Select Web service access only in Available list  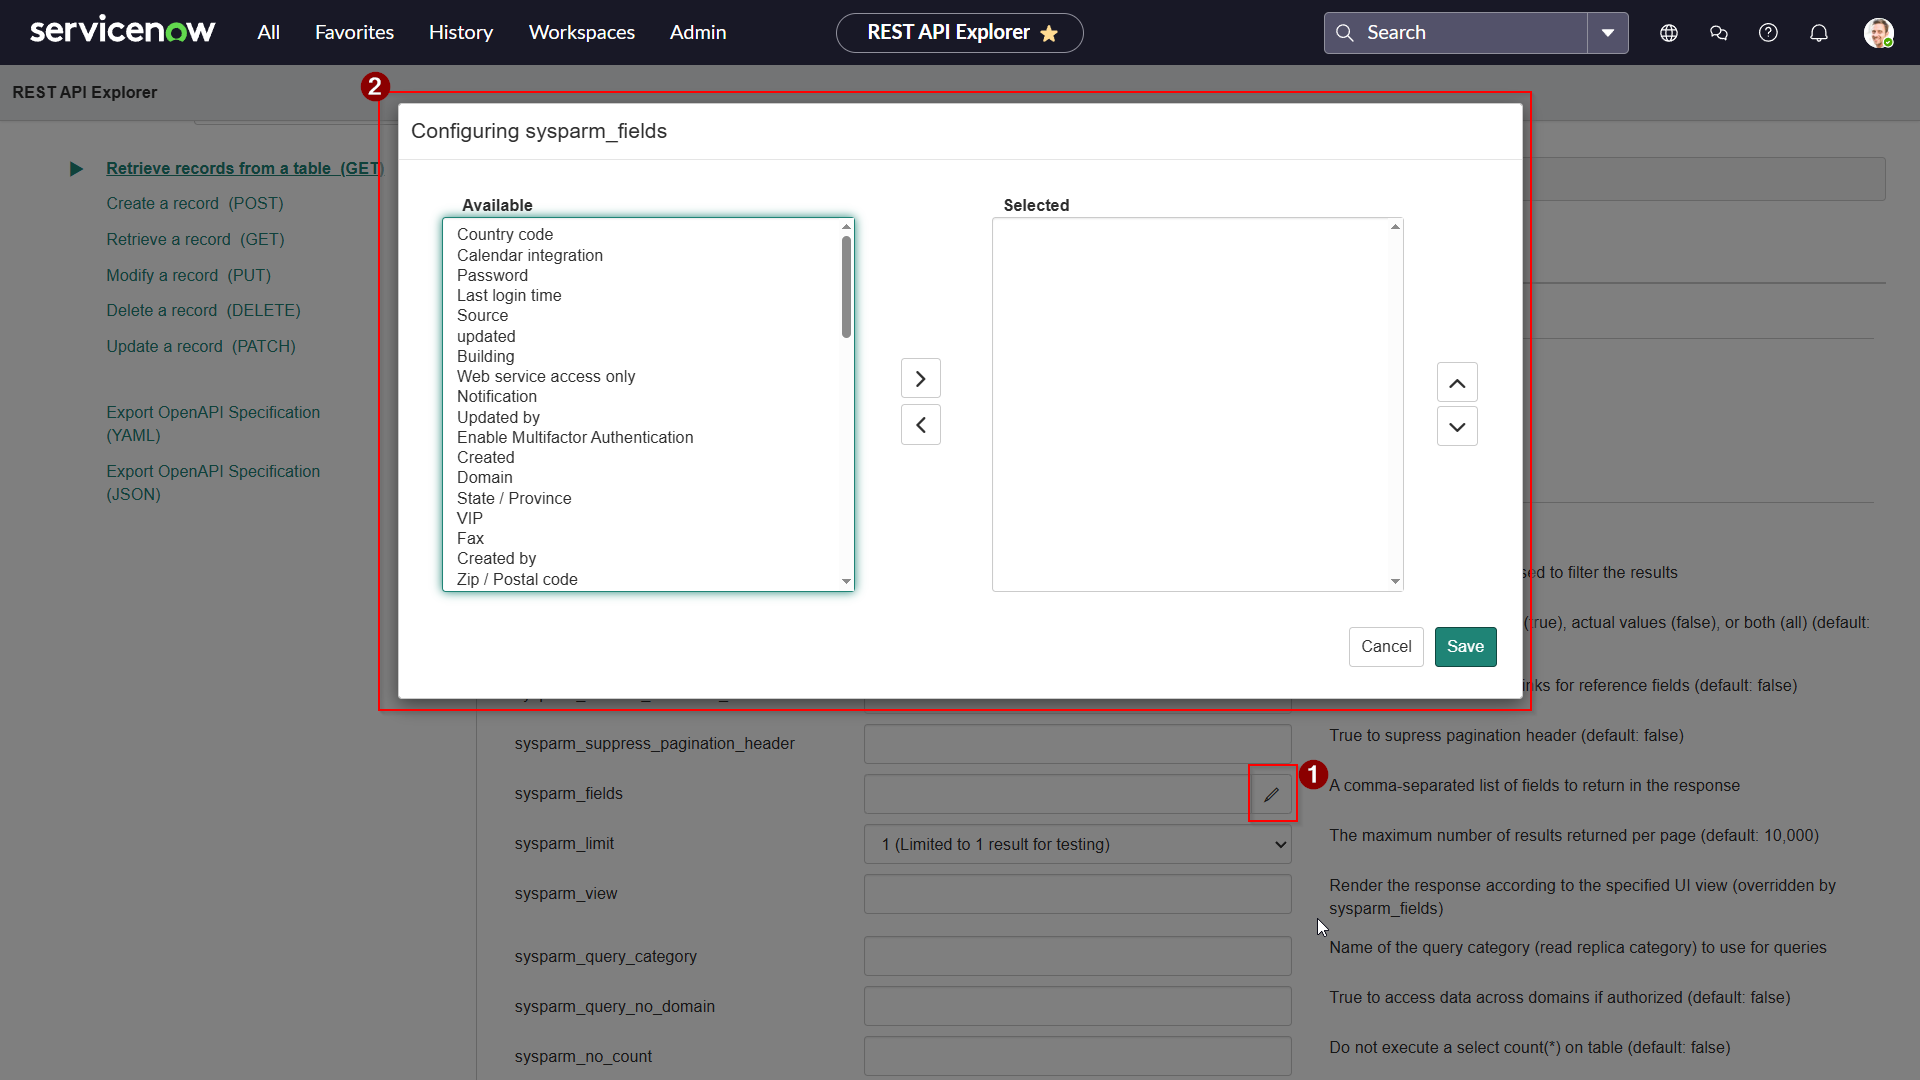pos(545,377)
